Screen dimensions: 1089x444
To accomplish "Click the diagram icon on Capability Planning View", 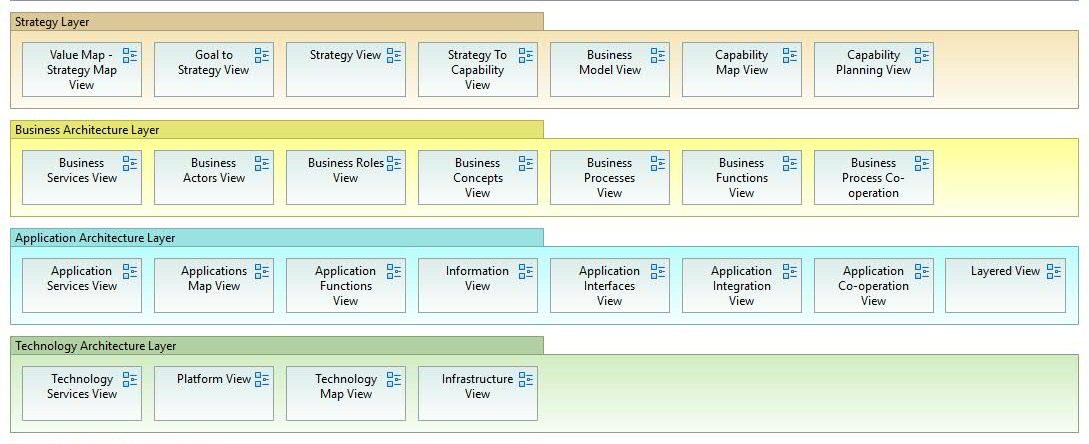I will coord(922,56).
